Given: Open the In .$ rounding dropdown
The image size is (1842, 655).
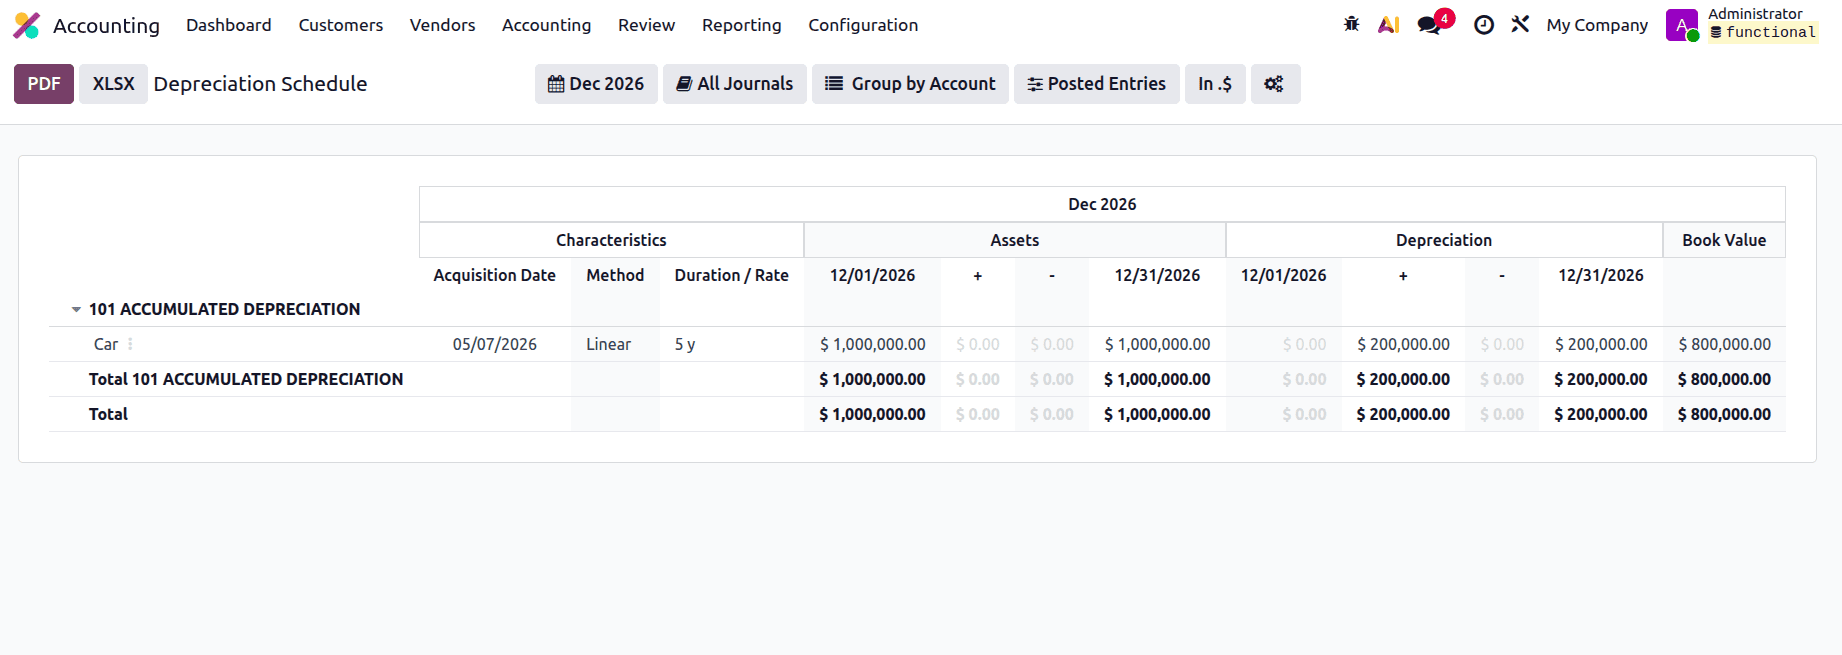Looking at the screenshot, I should pos(1215,84).
